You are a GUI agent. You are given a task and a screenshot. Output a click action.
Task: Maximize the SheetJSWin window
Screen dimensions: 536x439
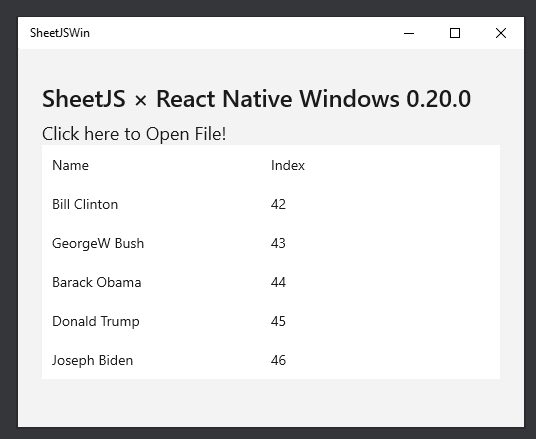pos(455,33)
